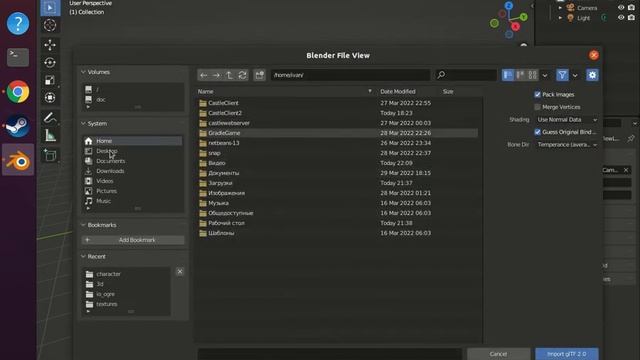This screenshot has height=360, width=640.
Task: Create a new directory
Action: (x=260, y=75)
